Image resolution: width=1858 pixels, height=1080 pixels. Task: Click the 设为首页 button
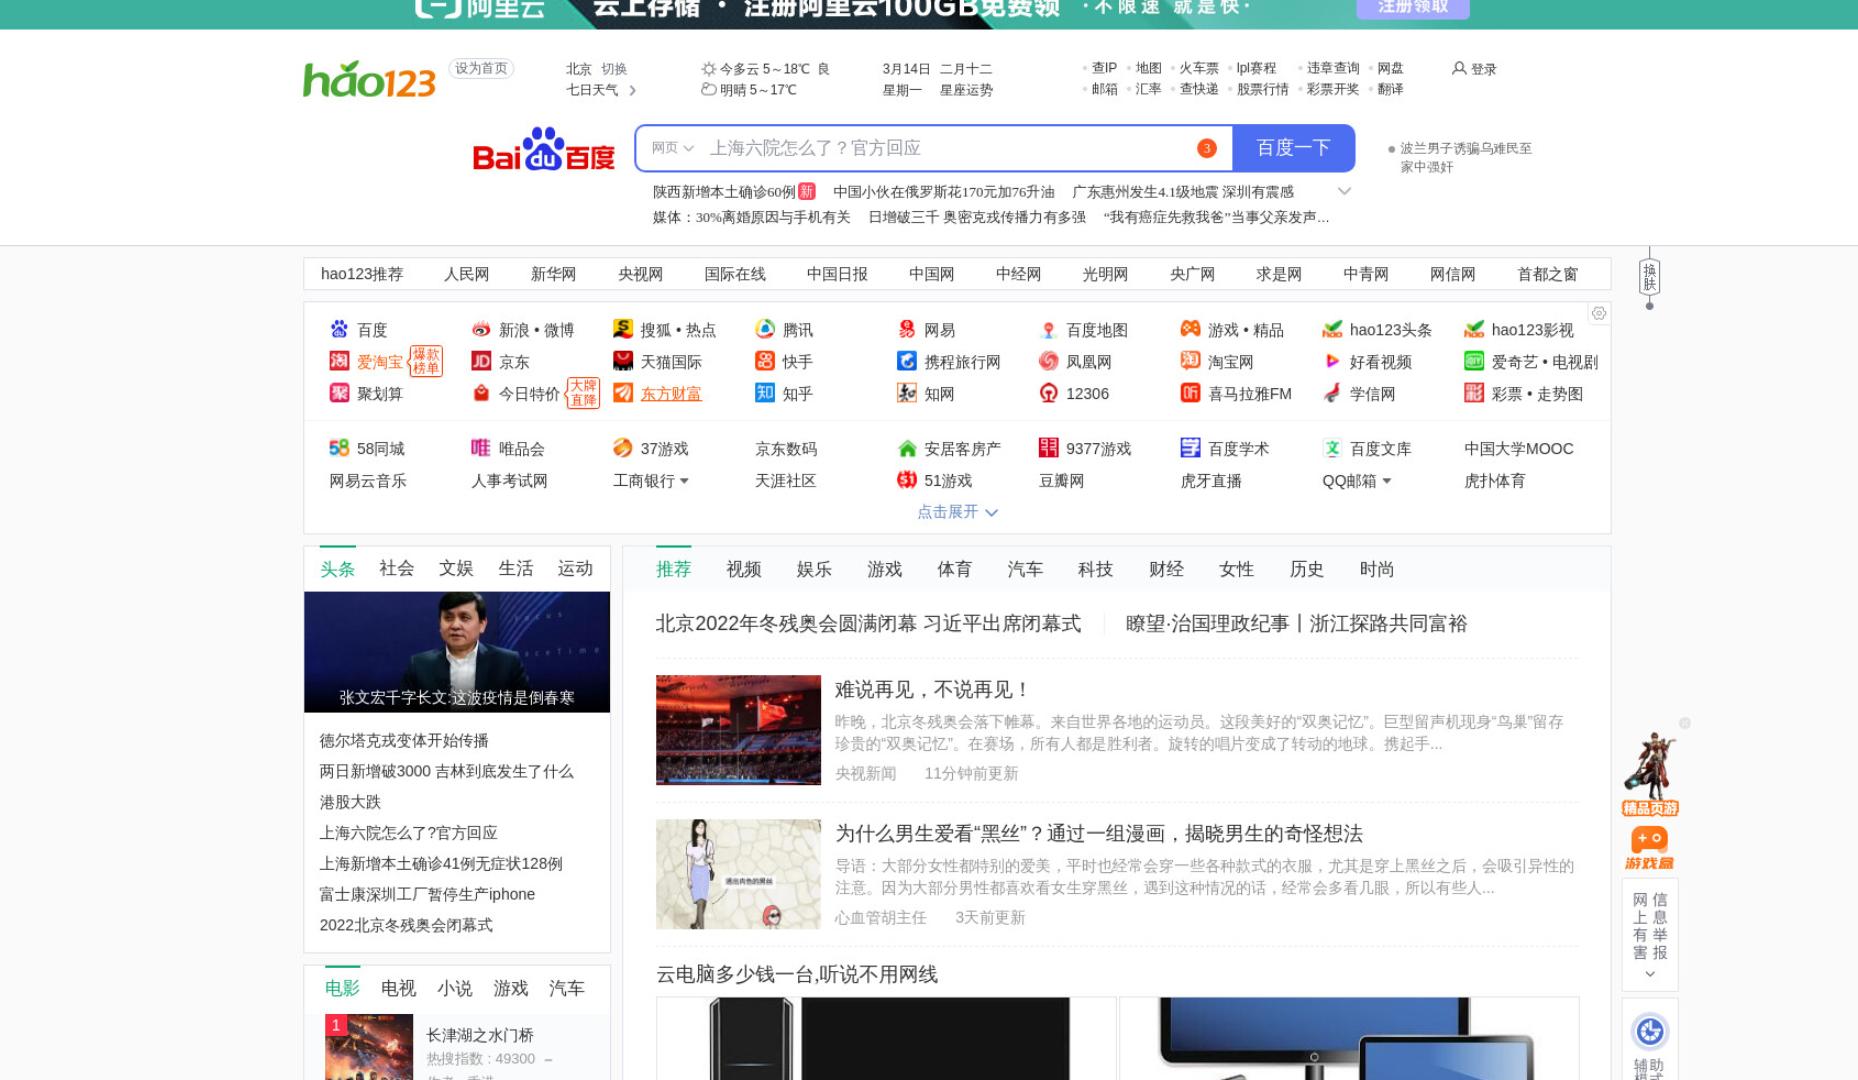[481, 68]
